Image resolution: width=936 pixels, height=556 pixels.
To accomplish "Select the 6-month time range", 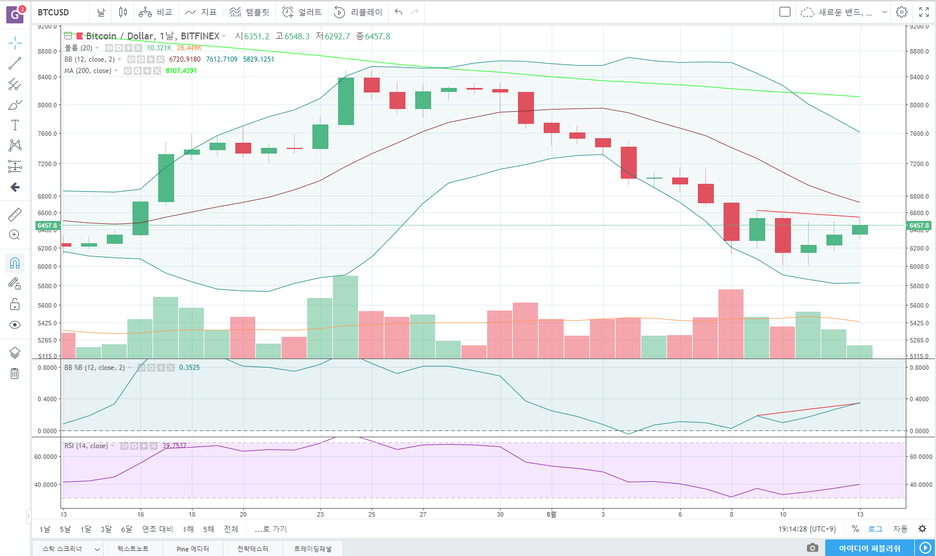I will (x=127, y=529).
